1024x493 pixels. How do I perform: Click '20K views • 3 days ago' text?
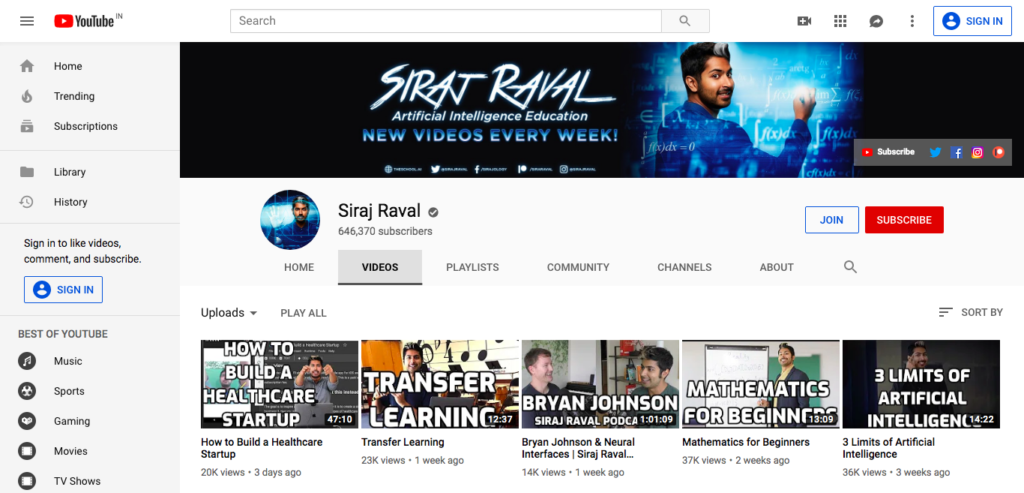pyautogui.click(x=251, y=472)
